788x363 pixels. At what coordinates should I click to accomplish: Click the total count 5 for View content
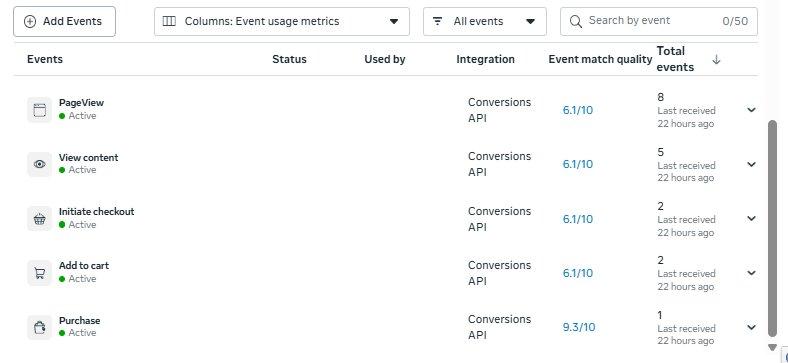point(660,152)
